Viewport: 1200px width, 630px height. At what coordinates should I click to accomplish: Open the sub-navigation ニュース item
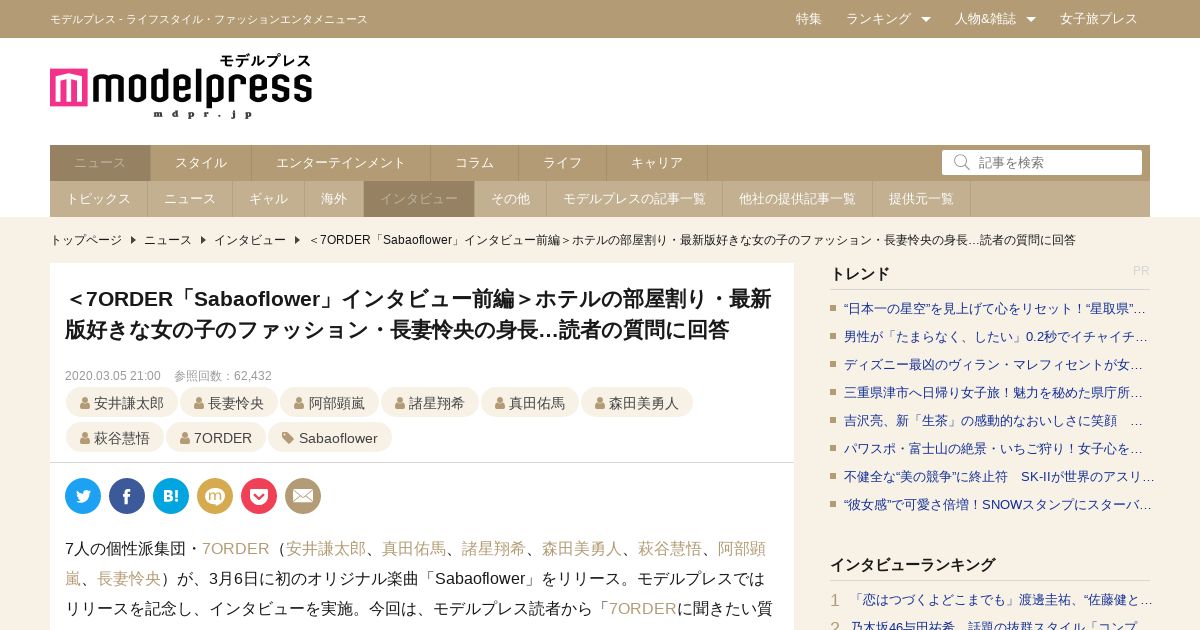(190, 199)
